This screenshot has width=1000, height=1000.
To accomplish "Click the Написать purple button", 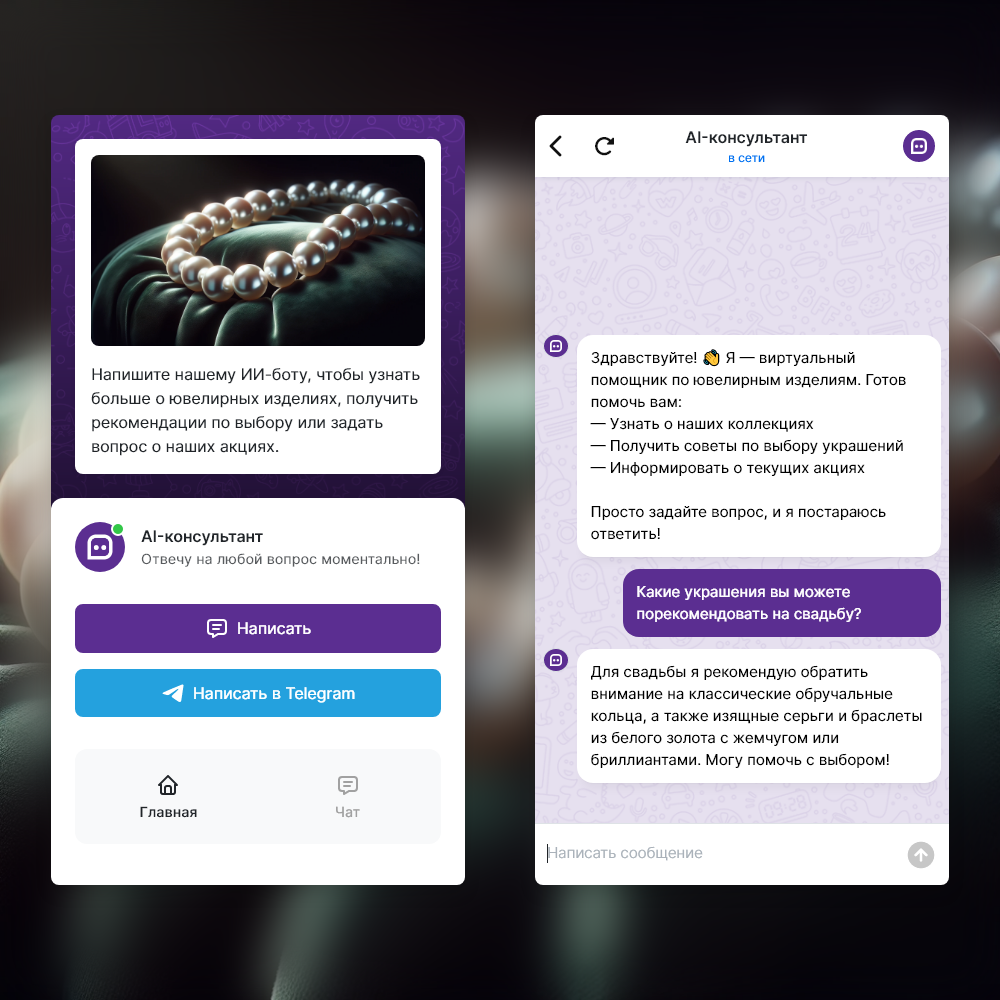I will (x=258, y=628).
